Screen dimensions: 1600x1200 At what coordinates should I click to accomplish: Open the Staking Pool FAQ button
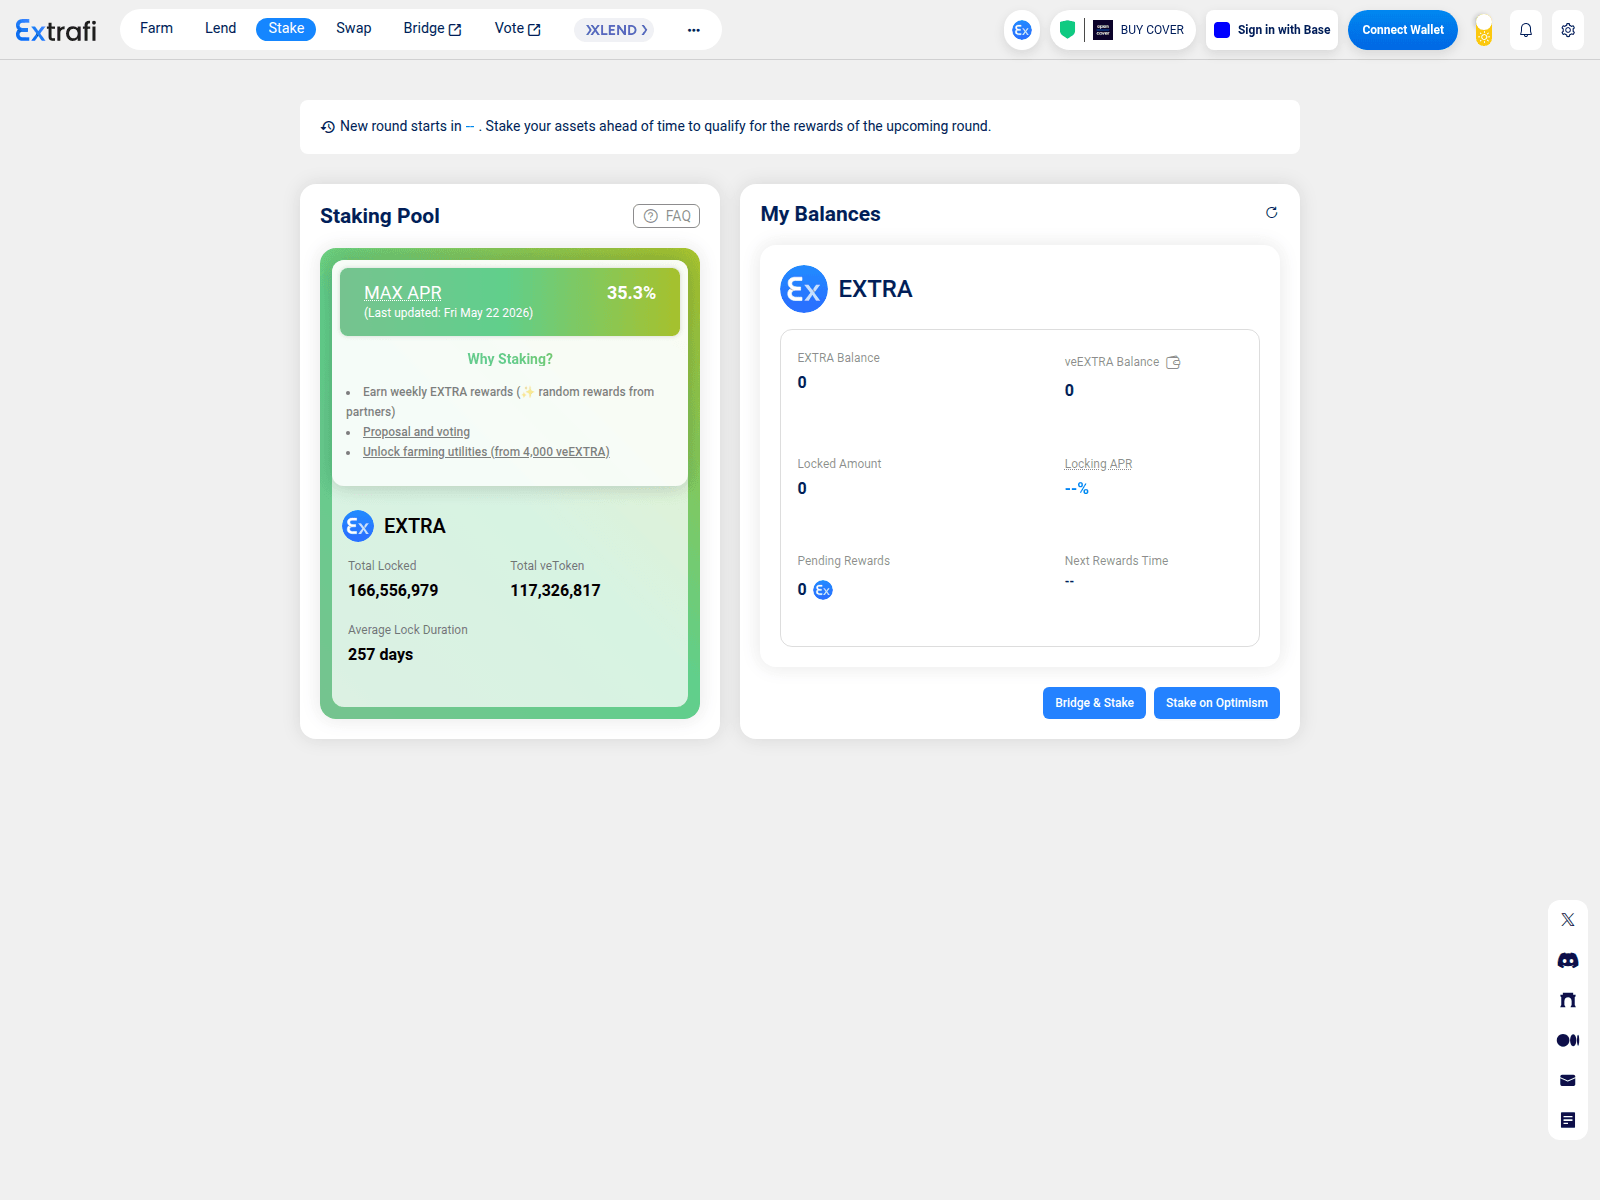point(666,216)
